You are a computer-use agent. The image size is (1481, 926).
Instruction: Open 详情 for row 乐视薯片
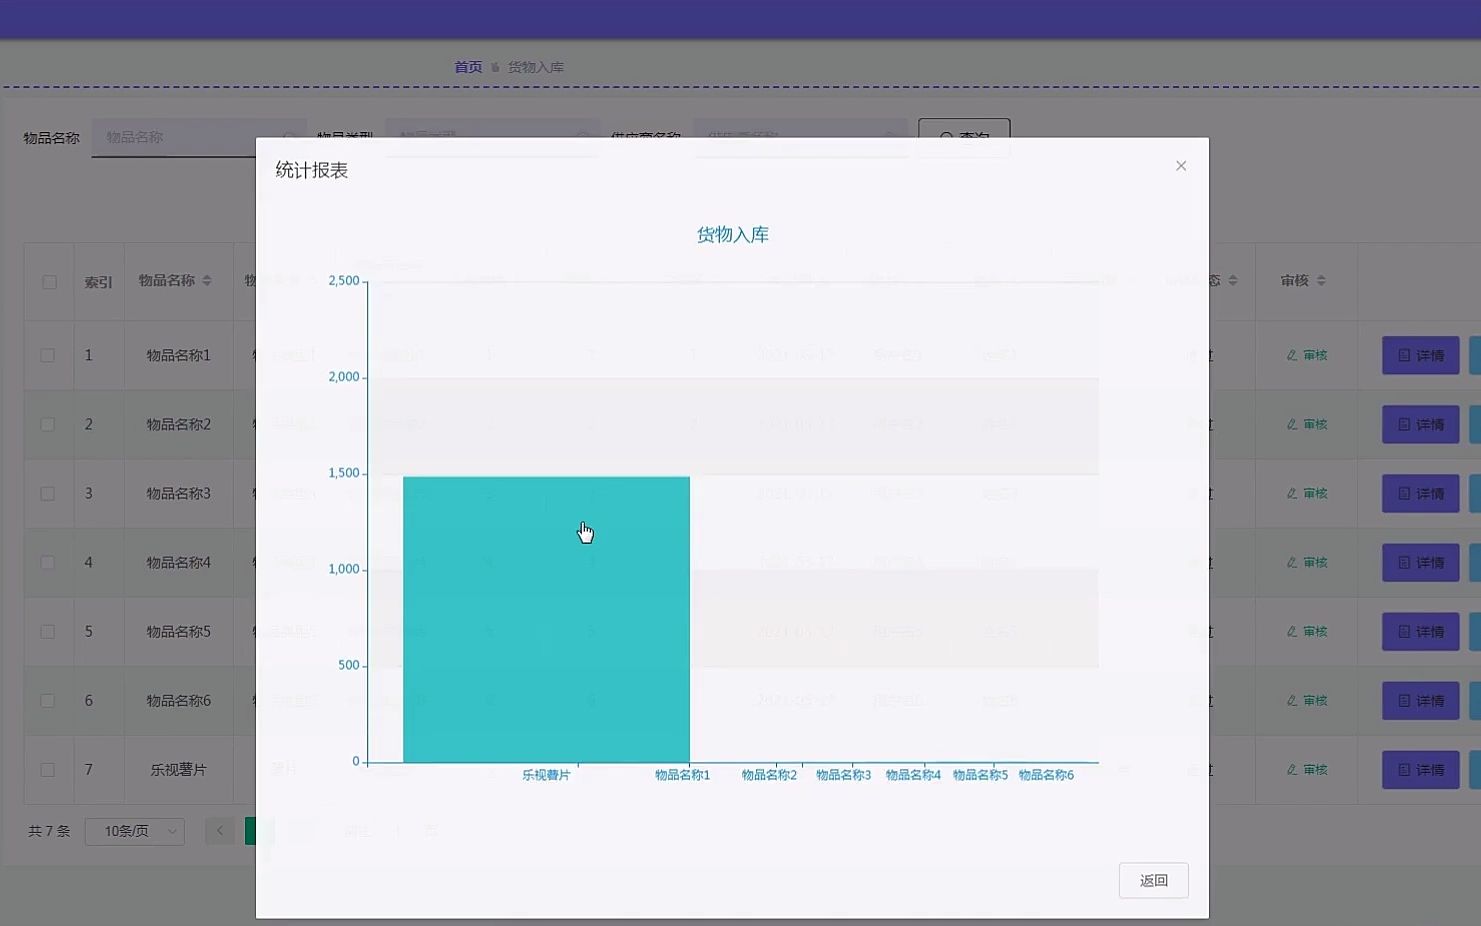(1420, 769)
